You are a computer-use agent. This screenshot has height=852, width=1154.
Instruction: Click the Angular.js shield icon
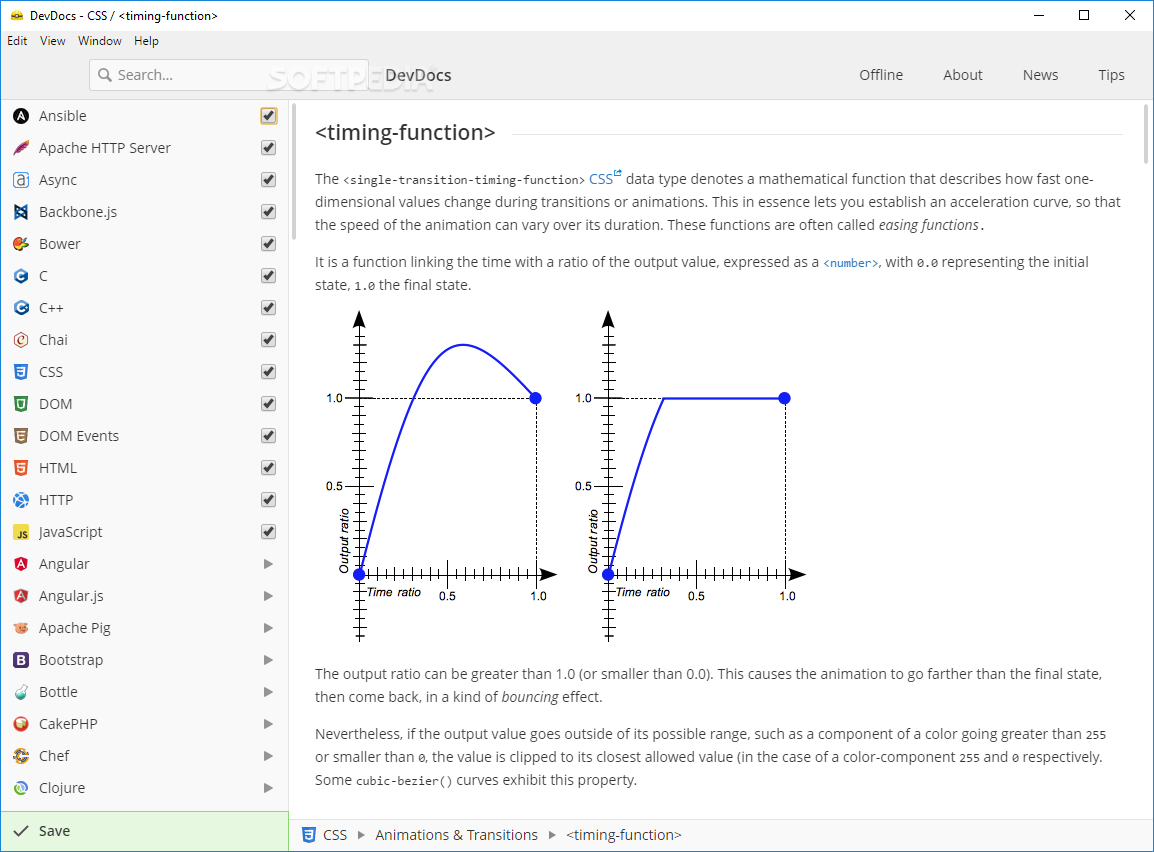21,596
